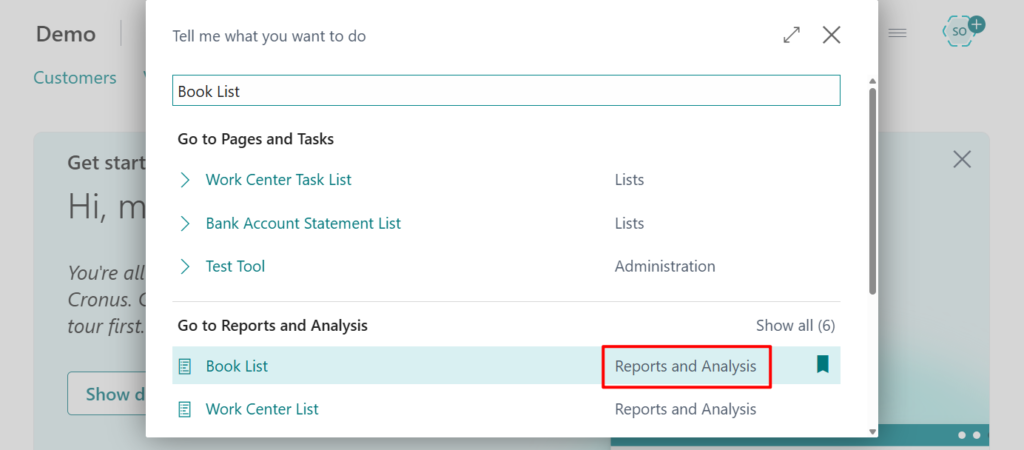Dismiss the Get started banner

(962, 159)
